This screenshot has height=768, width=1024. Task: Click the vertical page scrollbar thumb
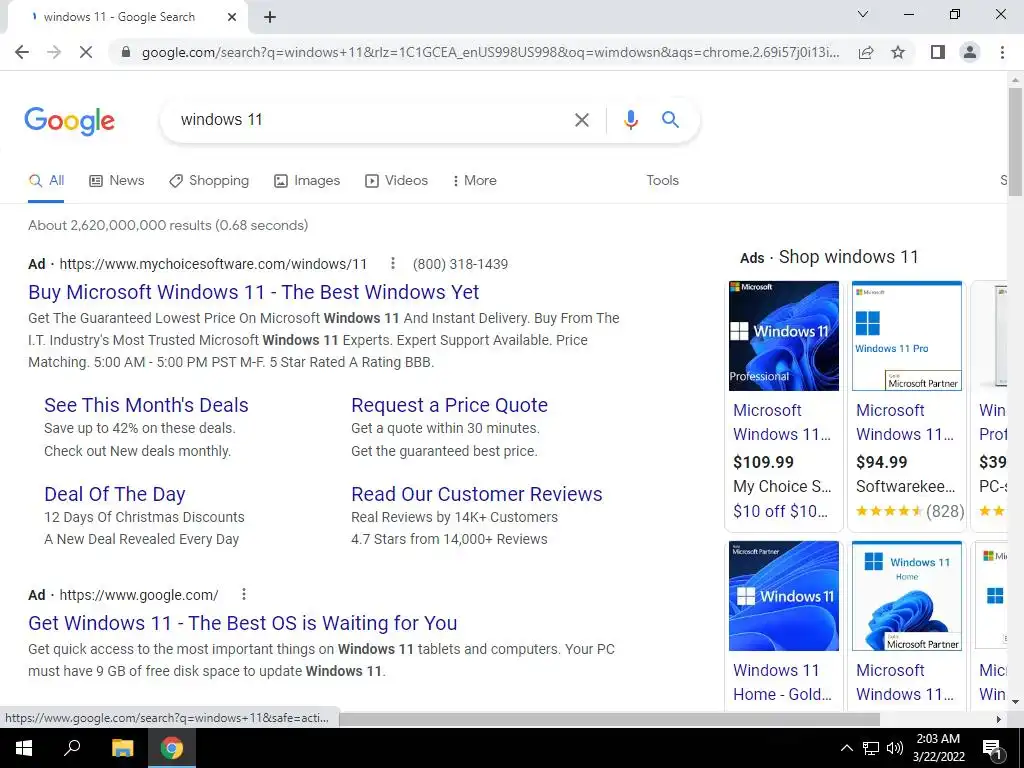[1015, 140]
